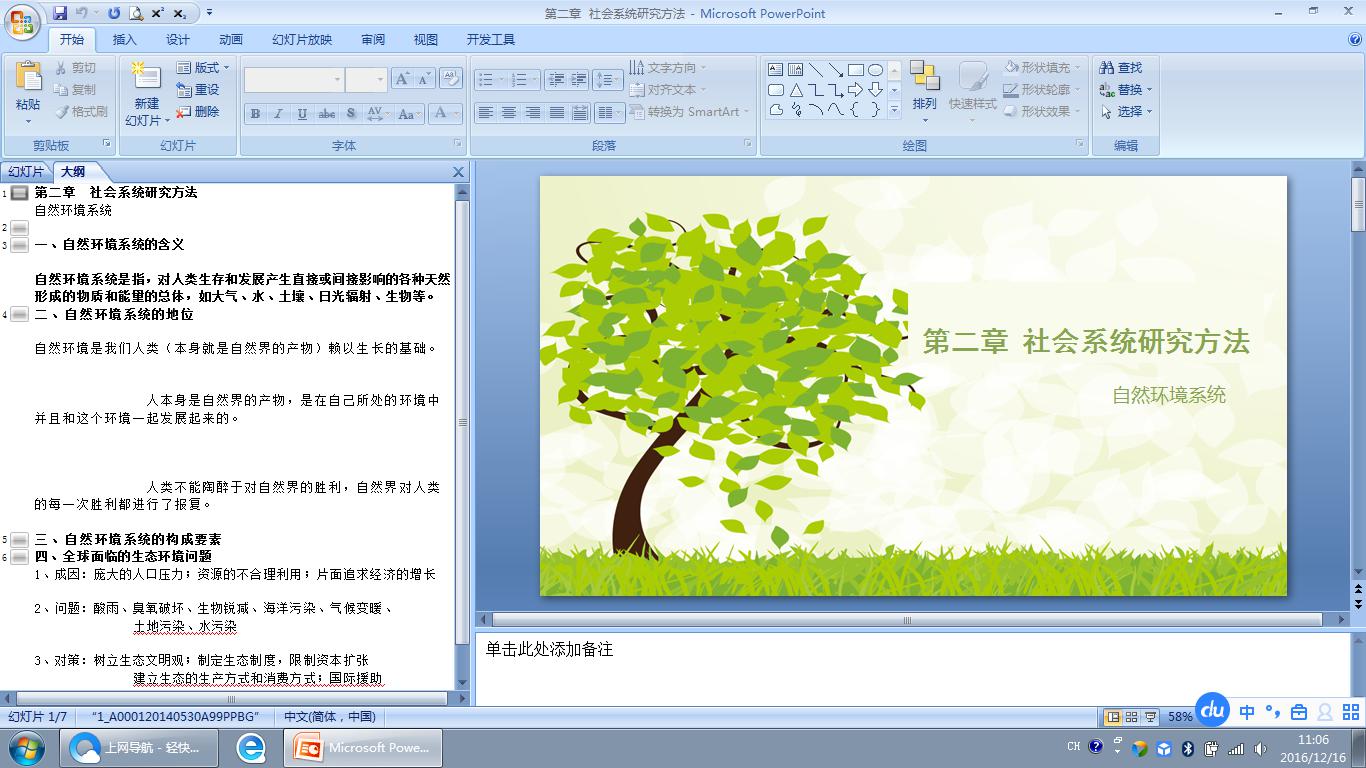Image resolution: width=1366 pixels, height=768 pixels.
Task: Toggle Bold formatting
Action: (255, 114)
